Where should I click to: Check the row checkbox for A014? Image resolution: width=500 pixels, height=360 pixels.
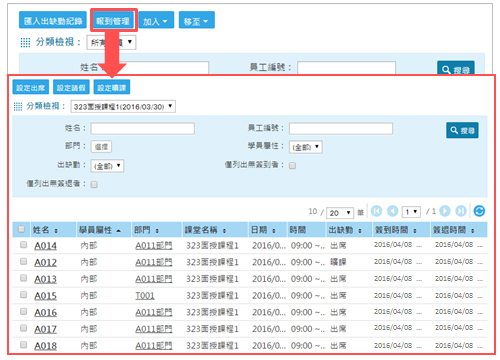(23, 245)
